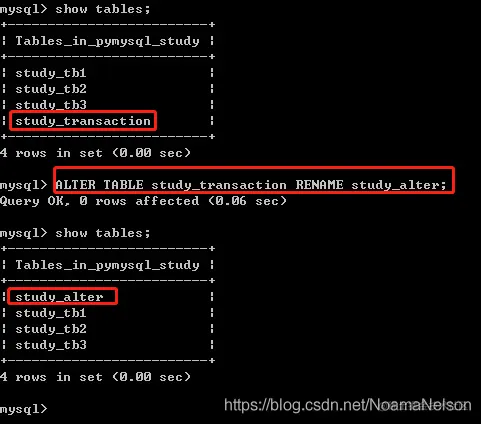Select study_tb3 in the first table list

click(51, 105)
